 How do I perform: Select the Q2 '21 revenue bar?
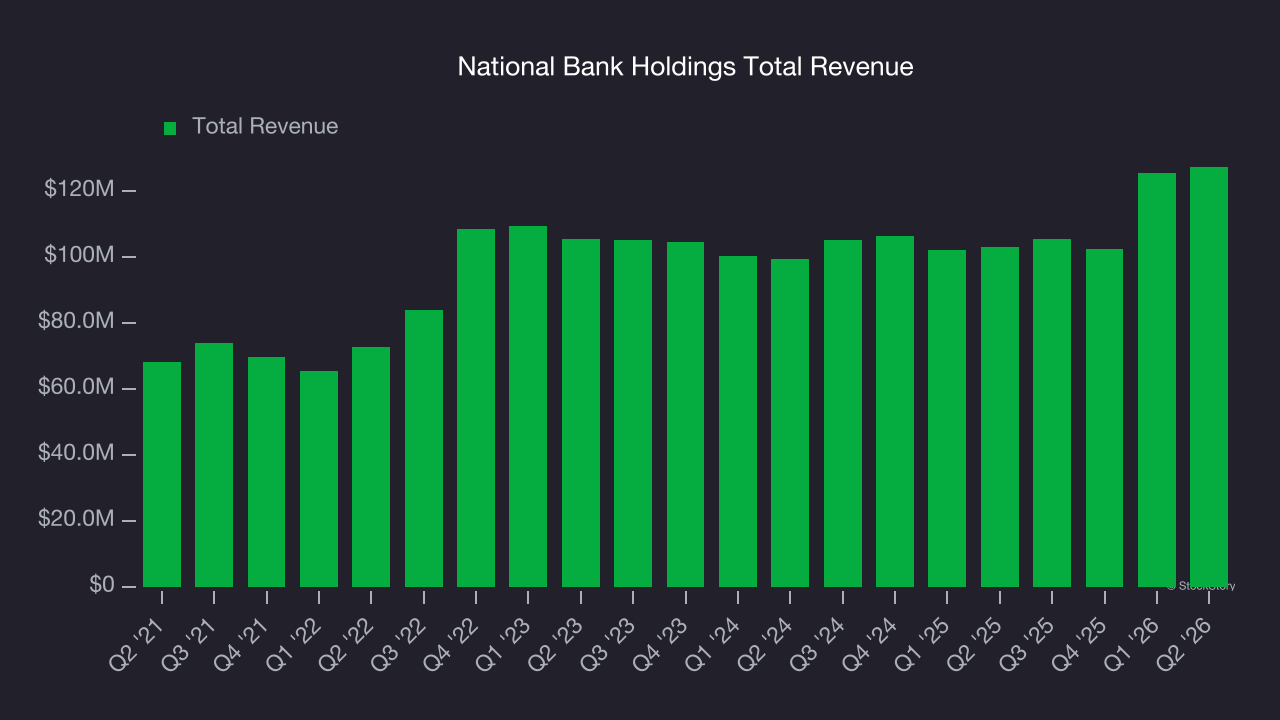(x=162, y=474)
